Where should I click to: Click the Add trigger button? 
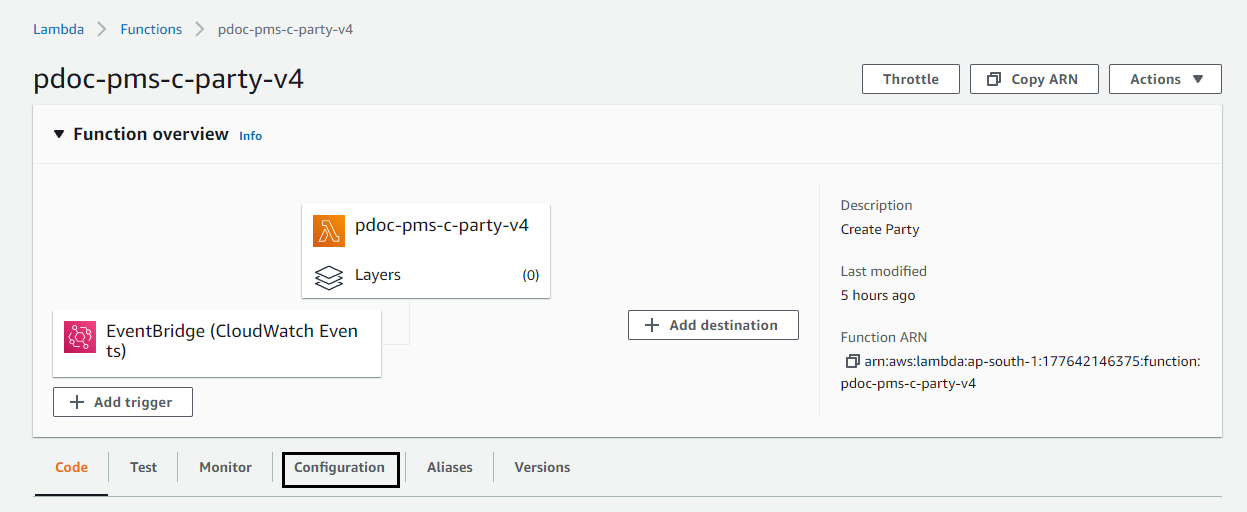[x=122, y=402]
